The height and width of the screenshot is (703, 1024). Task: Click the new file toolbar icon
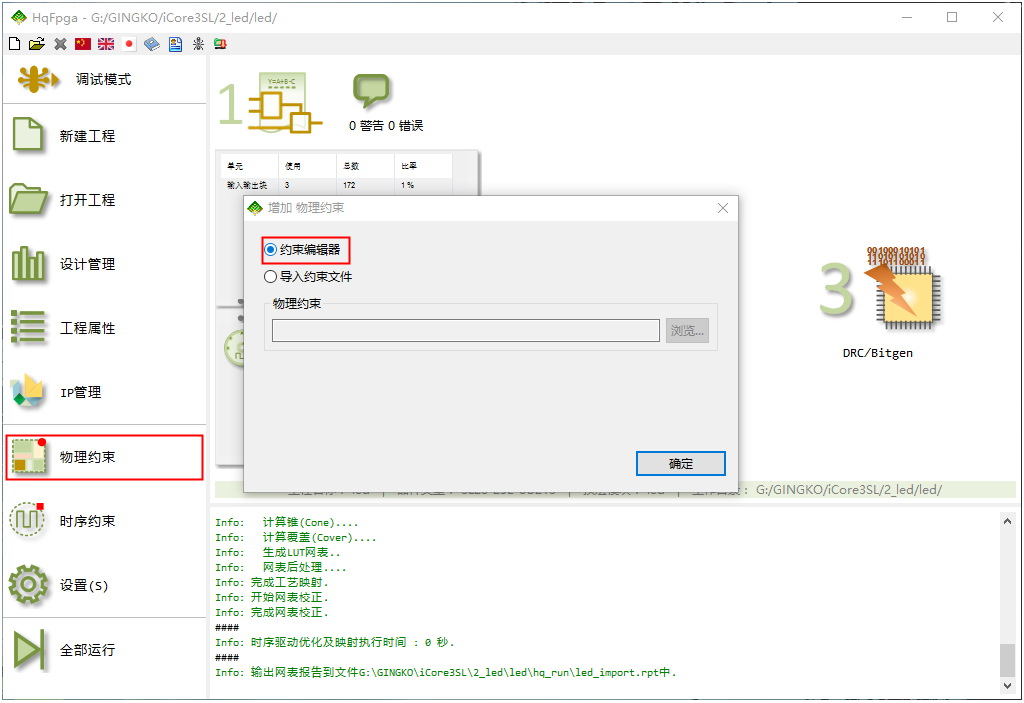tap(14, 44)
